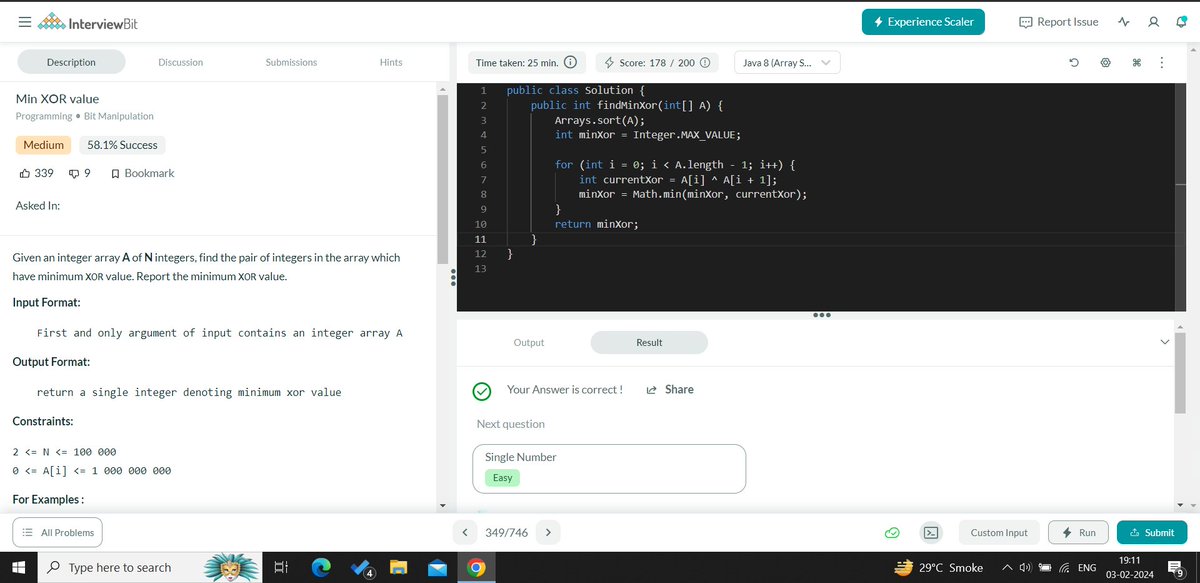Image resolution: width=1200 pixels, height=583 pixels.
Task: Open the activity pulse icon in header
Action: 1124,22
